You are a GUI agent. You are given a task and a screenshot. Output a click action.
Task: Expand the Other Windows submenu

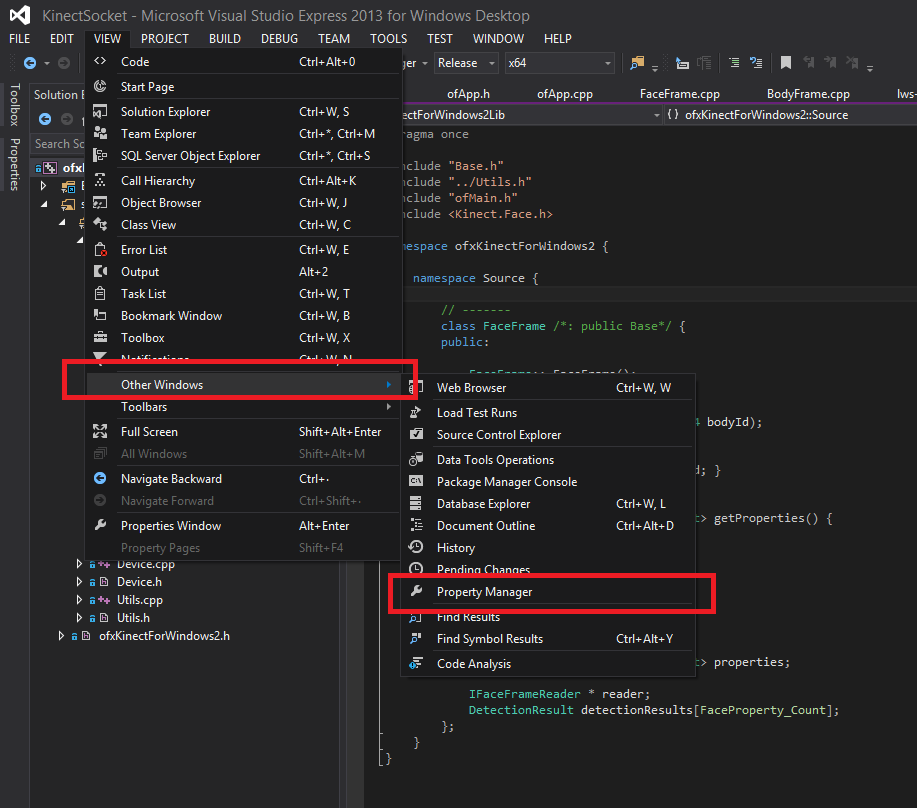[x=243, y=384]
